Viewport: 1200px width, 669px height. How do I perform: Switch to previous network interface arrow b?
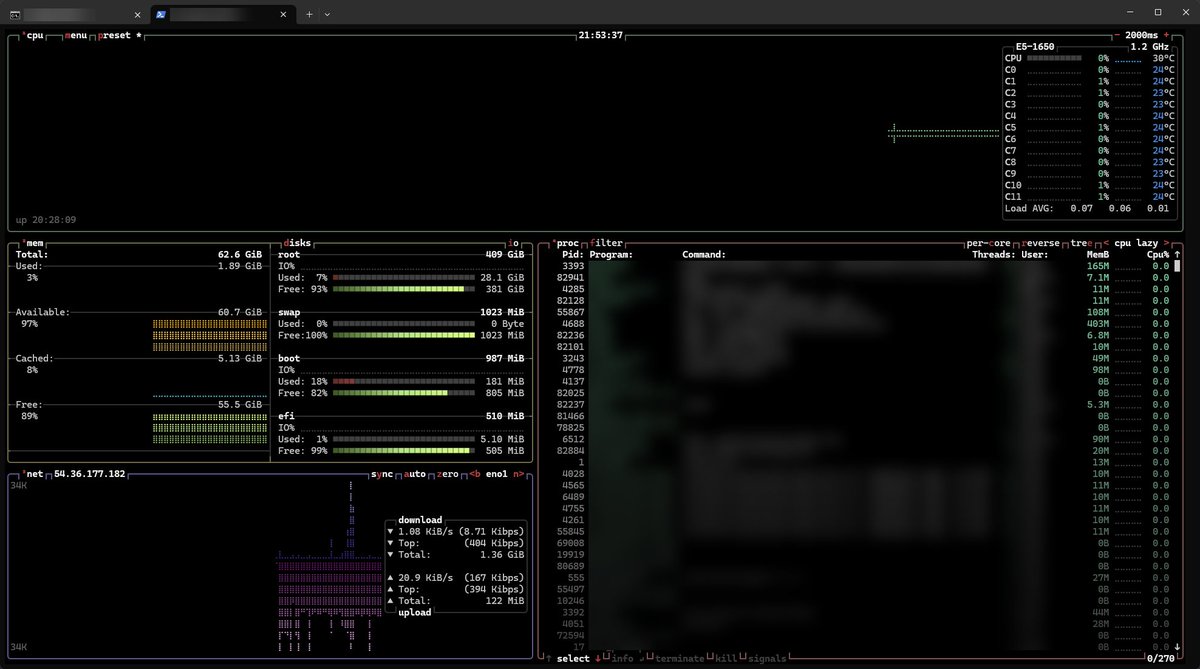point(476,473)
